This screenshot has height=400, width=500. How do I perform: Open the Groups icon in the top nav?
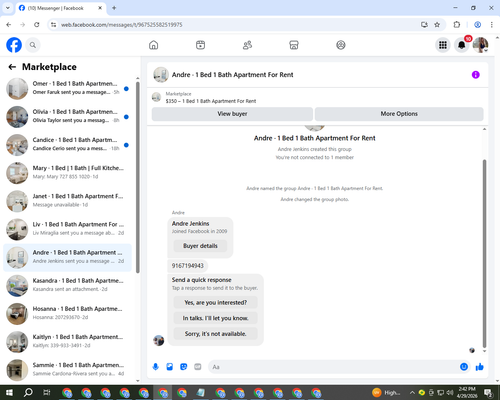341,45
